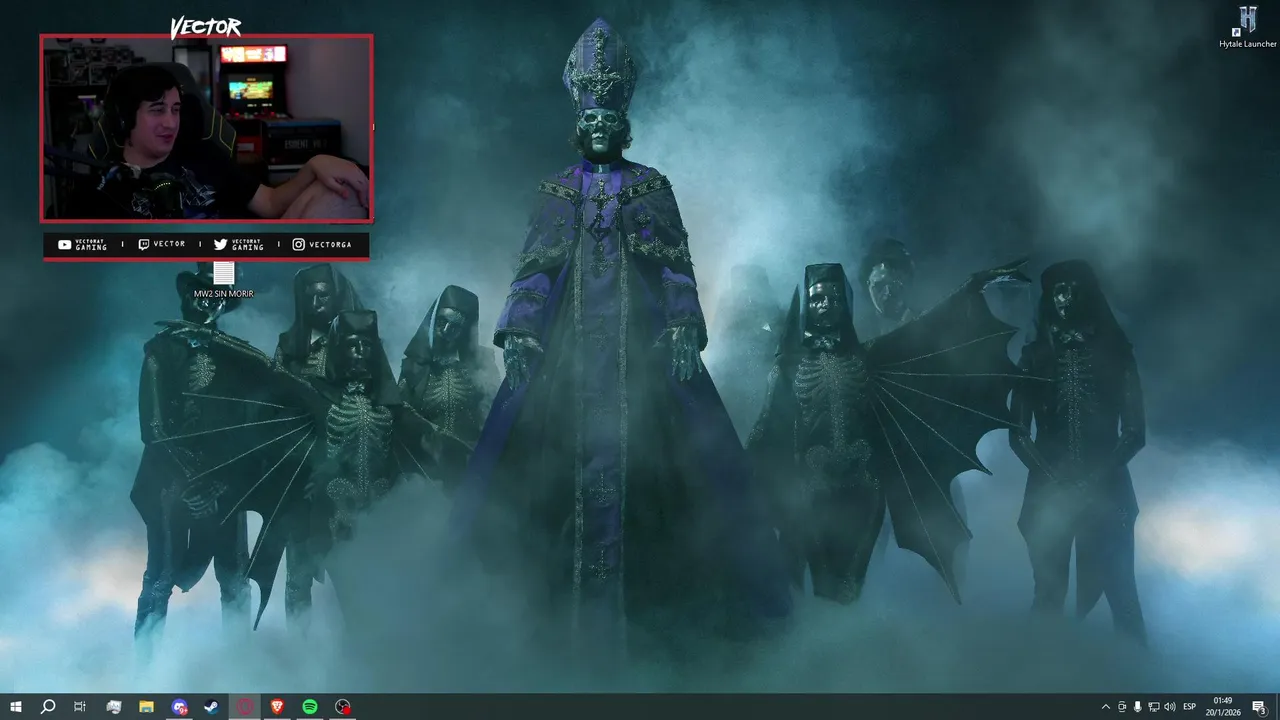Screen dimensions: 1280x720
Task: Open the notification center with 3 alerts
Action: 1259,707
